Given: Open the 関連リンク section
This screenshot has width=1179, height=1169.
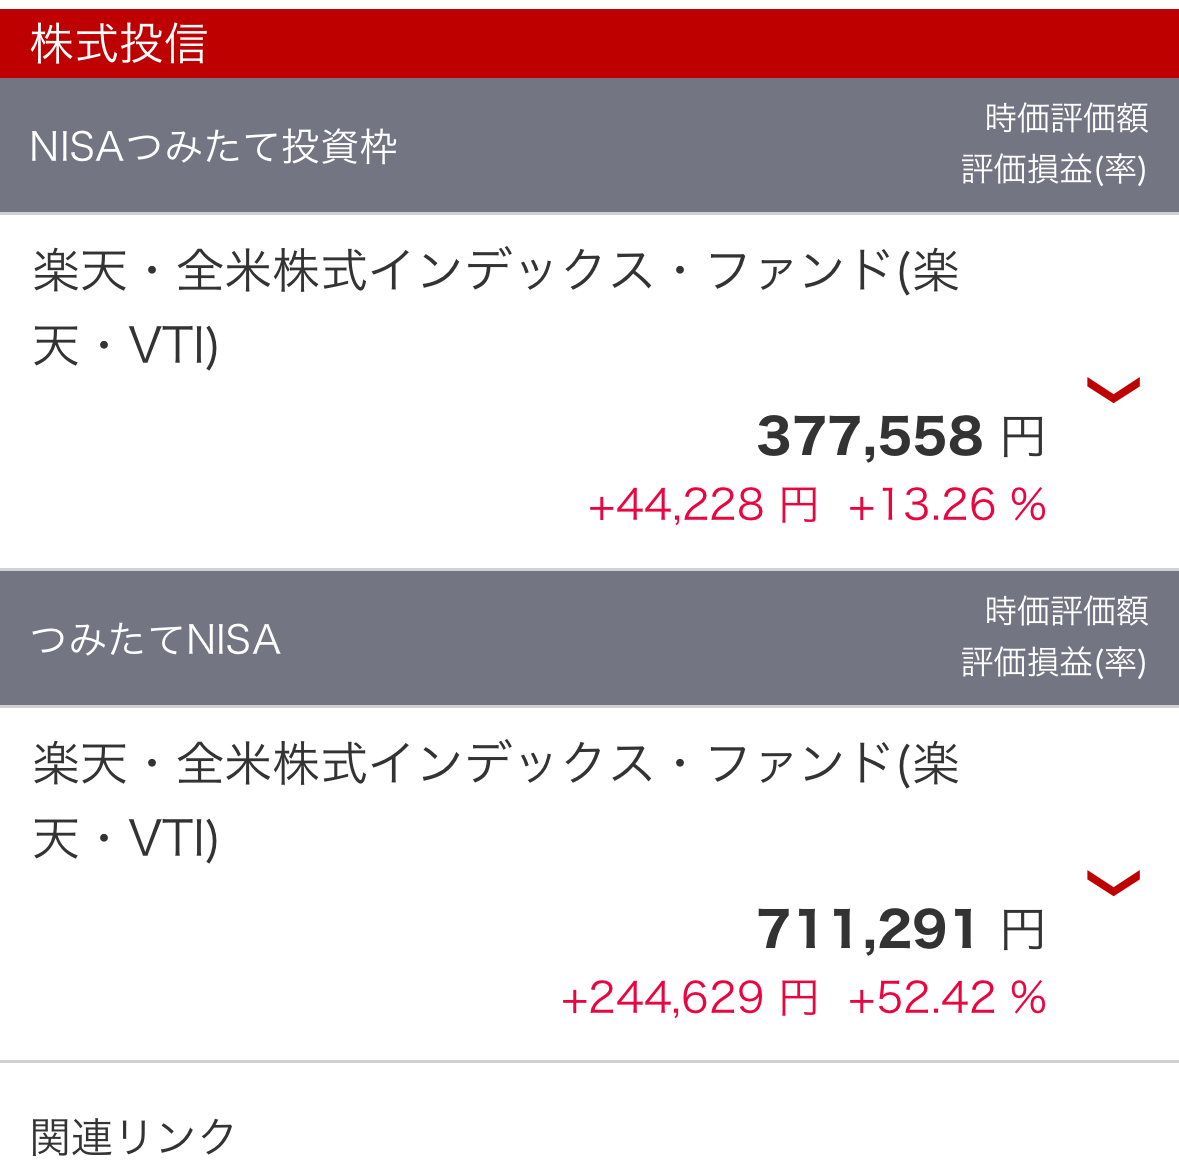Looking at the screenshot, I should coord(133,1136).
